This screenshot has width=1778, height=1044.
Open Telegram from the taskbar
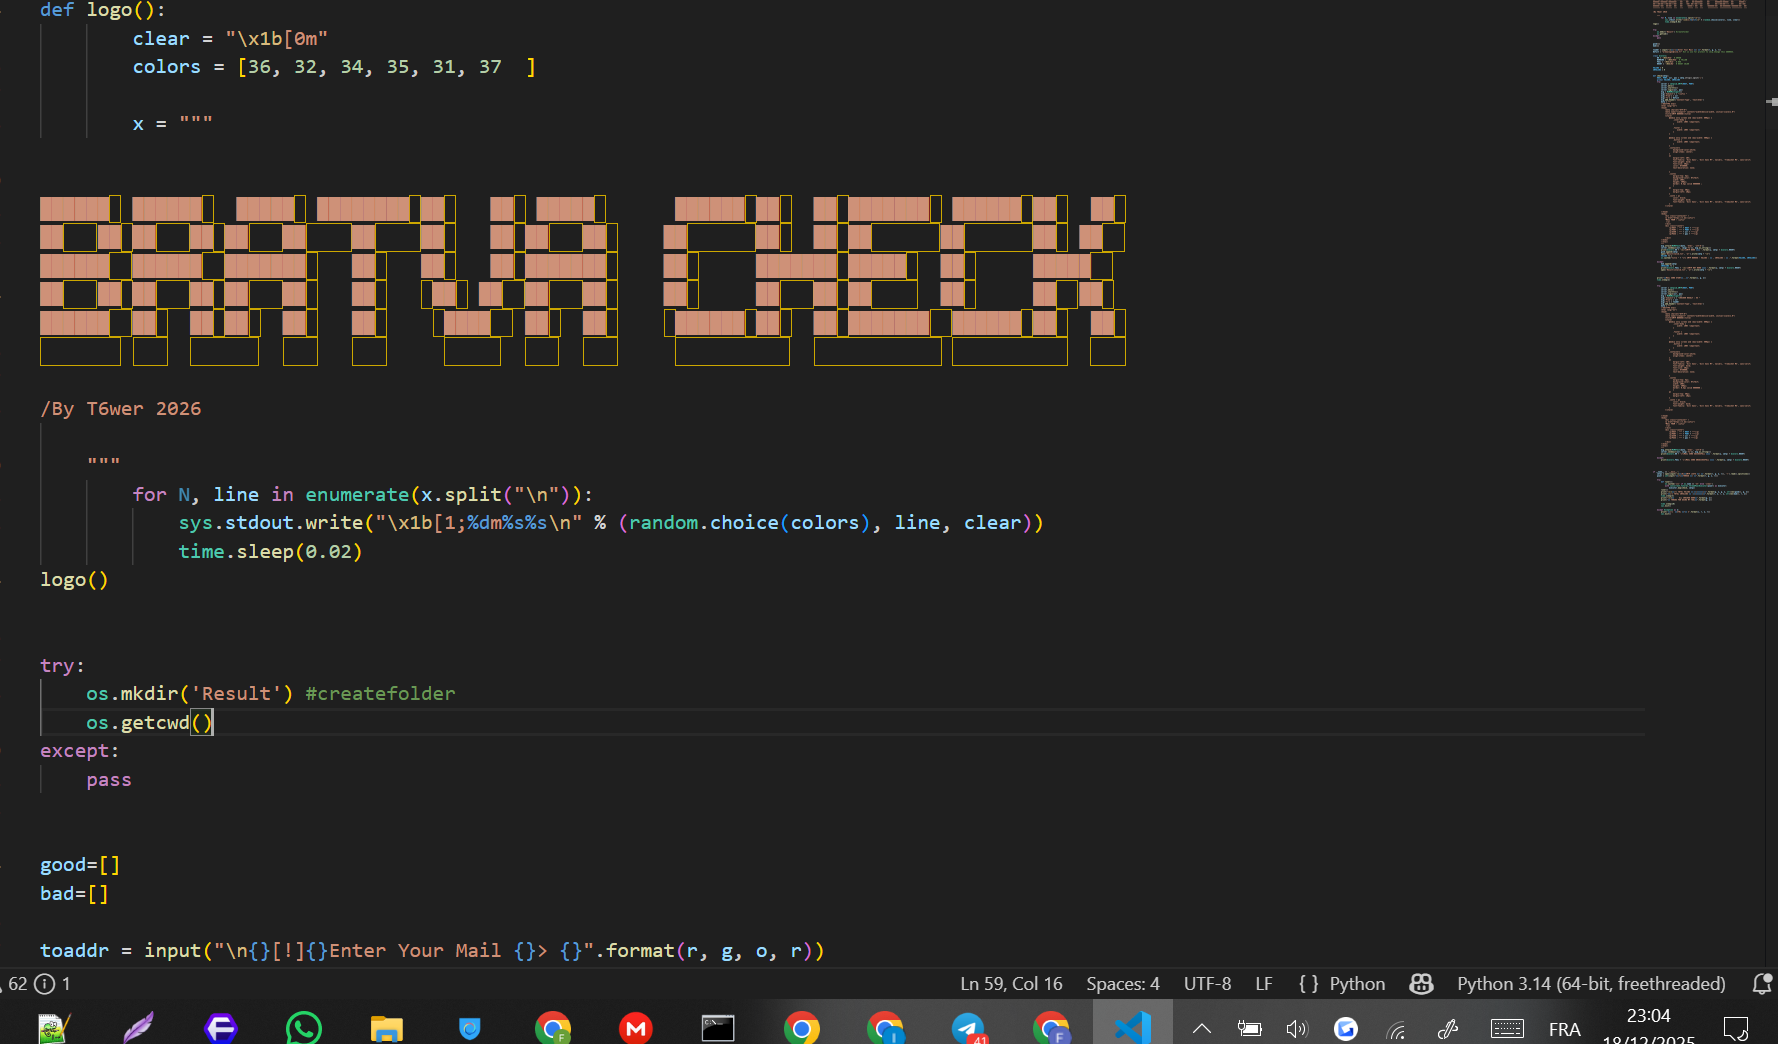coord(968,1027)
